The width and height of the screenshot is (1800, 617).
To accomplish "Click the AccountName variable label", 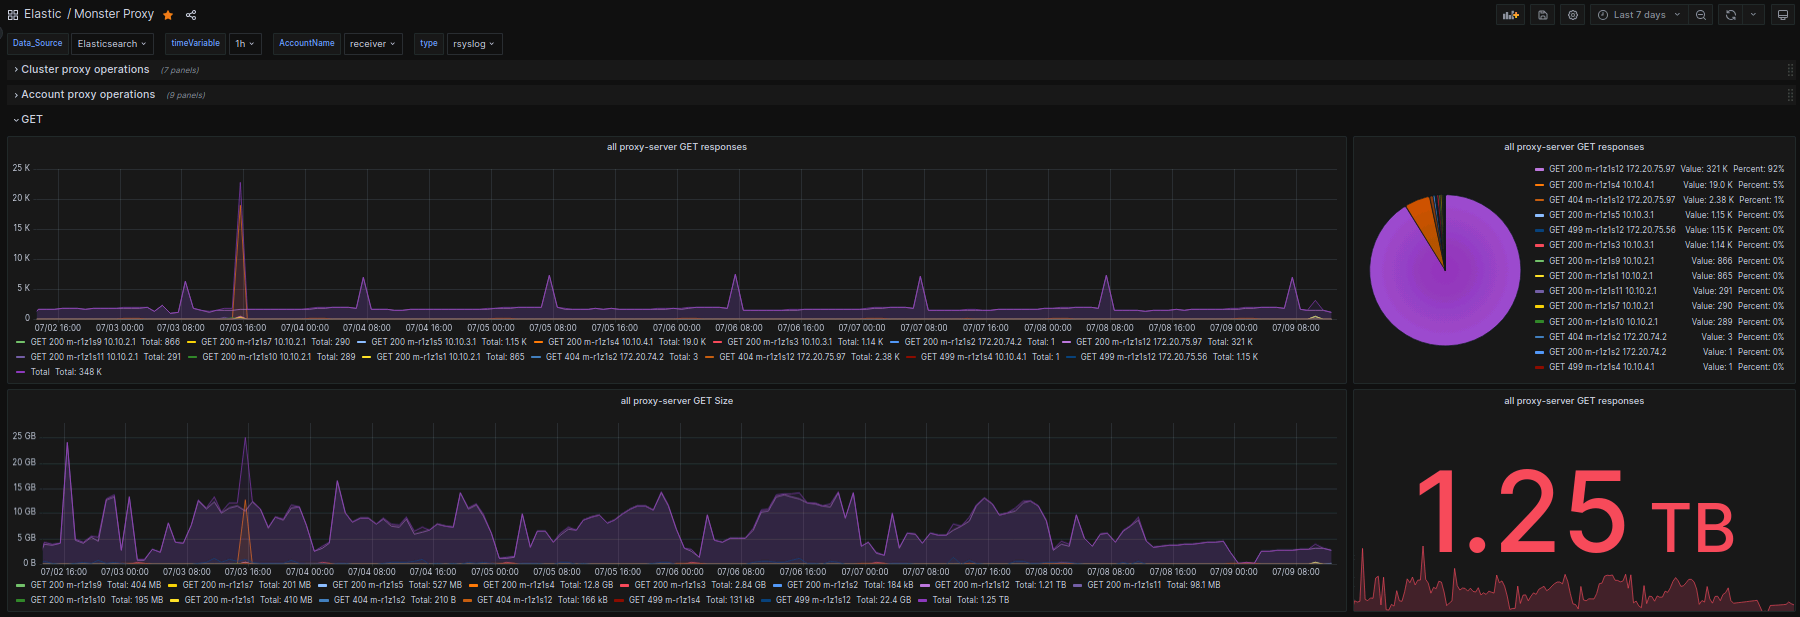I will (307, 44).
